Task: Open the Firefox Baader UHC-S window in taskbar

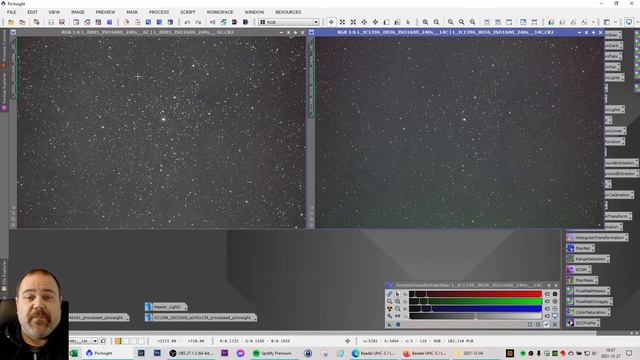Action: [424, 353]
